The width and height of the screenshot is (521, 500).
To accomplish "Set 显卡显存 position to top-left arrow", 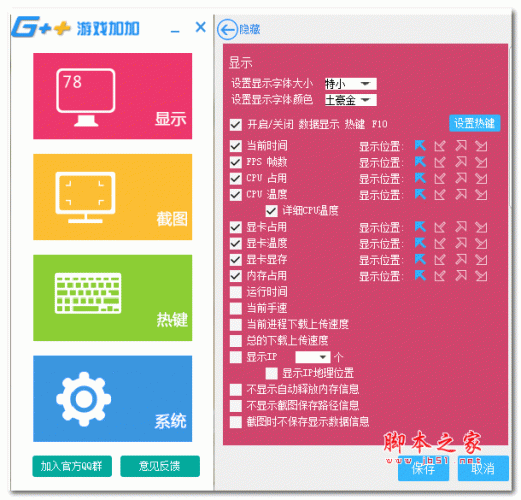I will [420, 259].
